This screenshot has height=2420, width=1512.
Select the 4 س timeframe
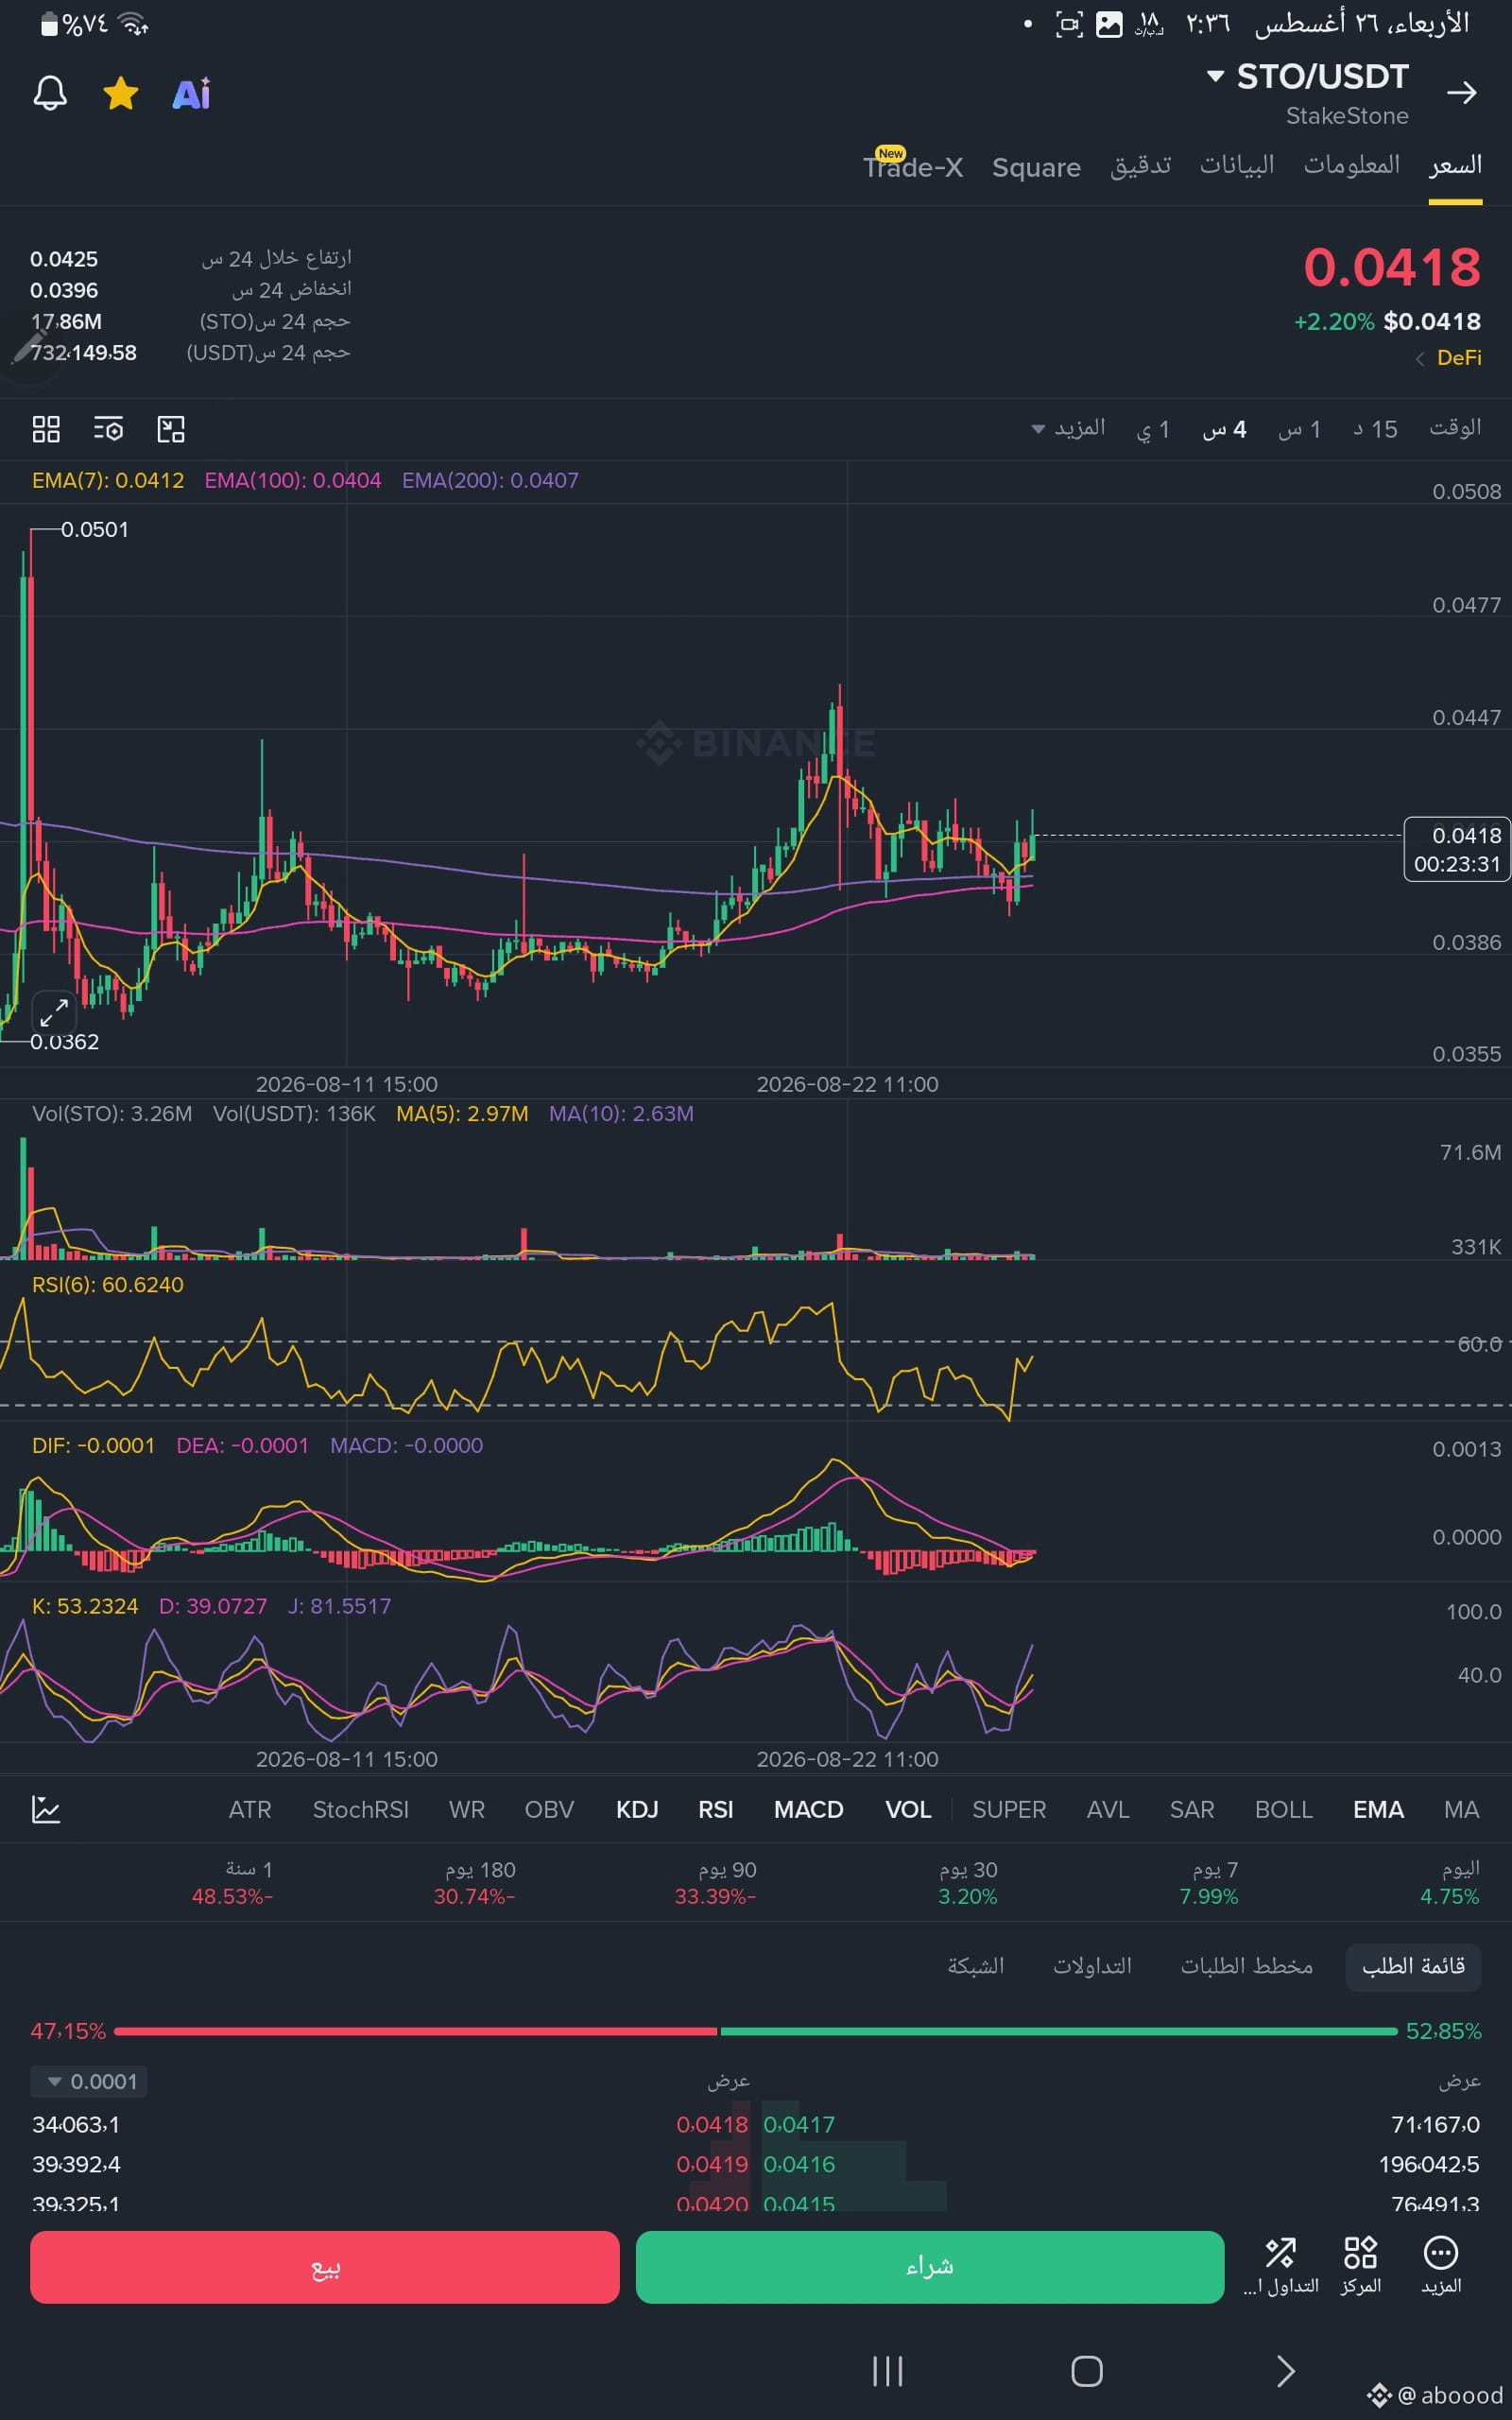click(x=1224, y=430)
